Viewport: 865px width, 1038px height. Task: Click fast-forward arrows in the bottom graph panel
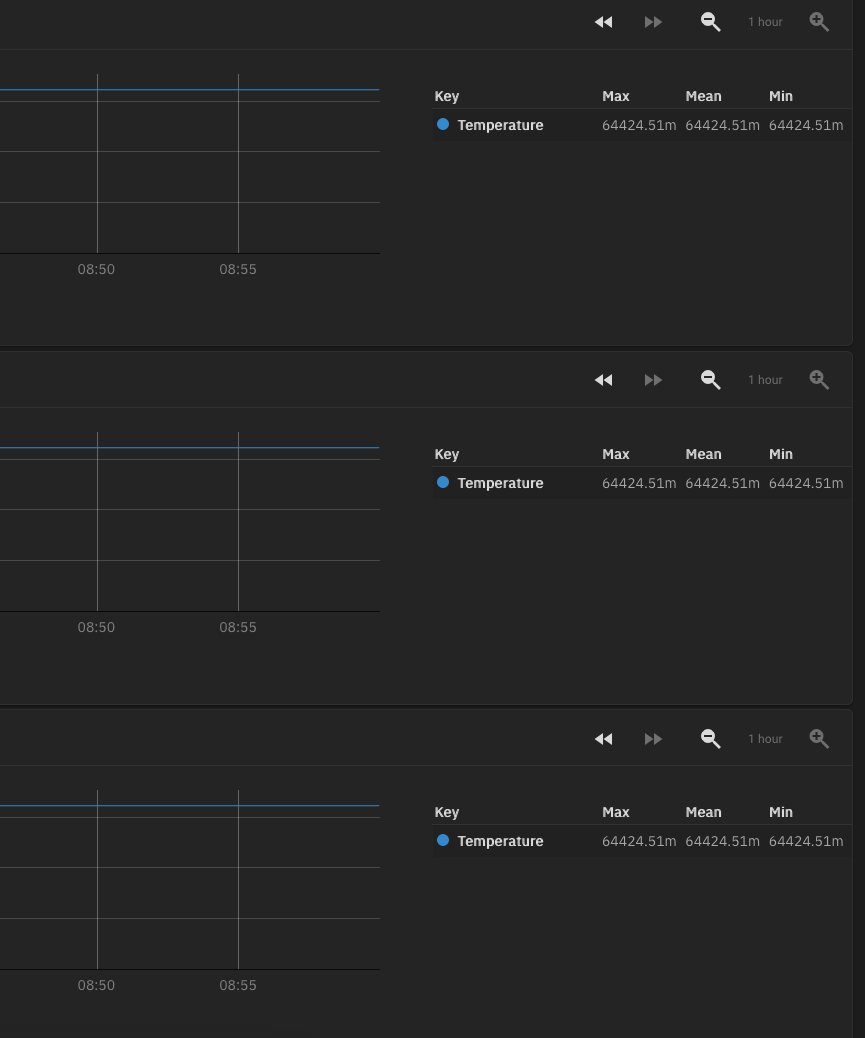pyautogui.click(x=653, y=739)
